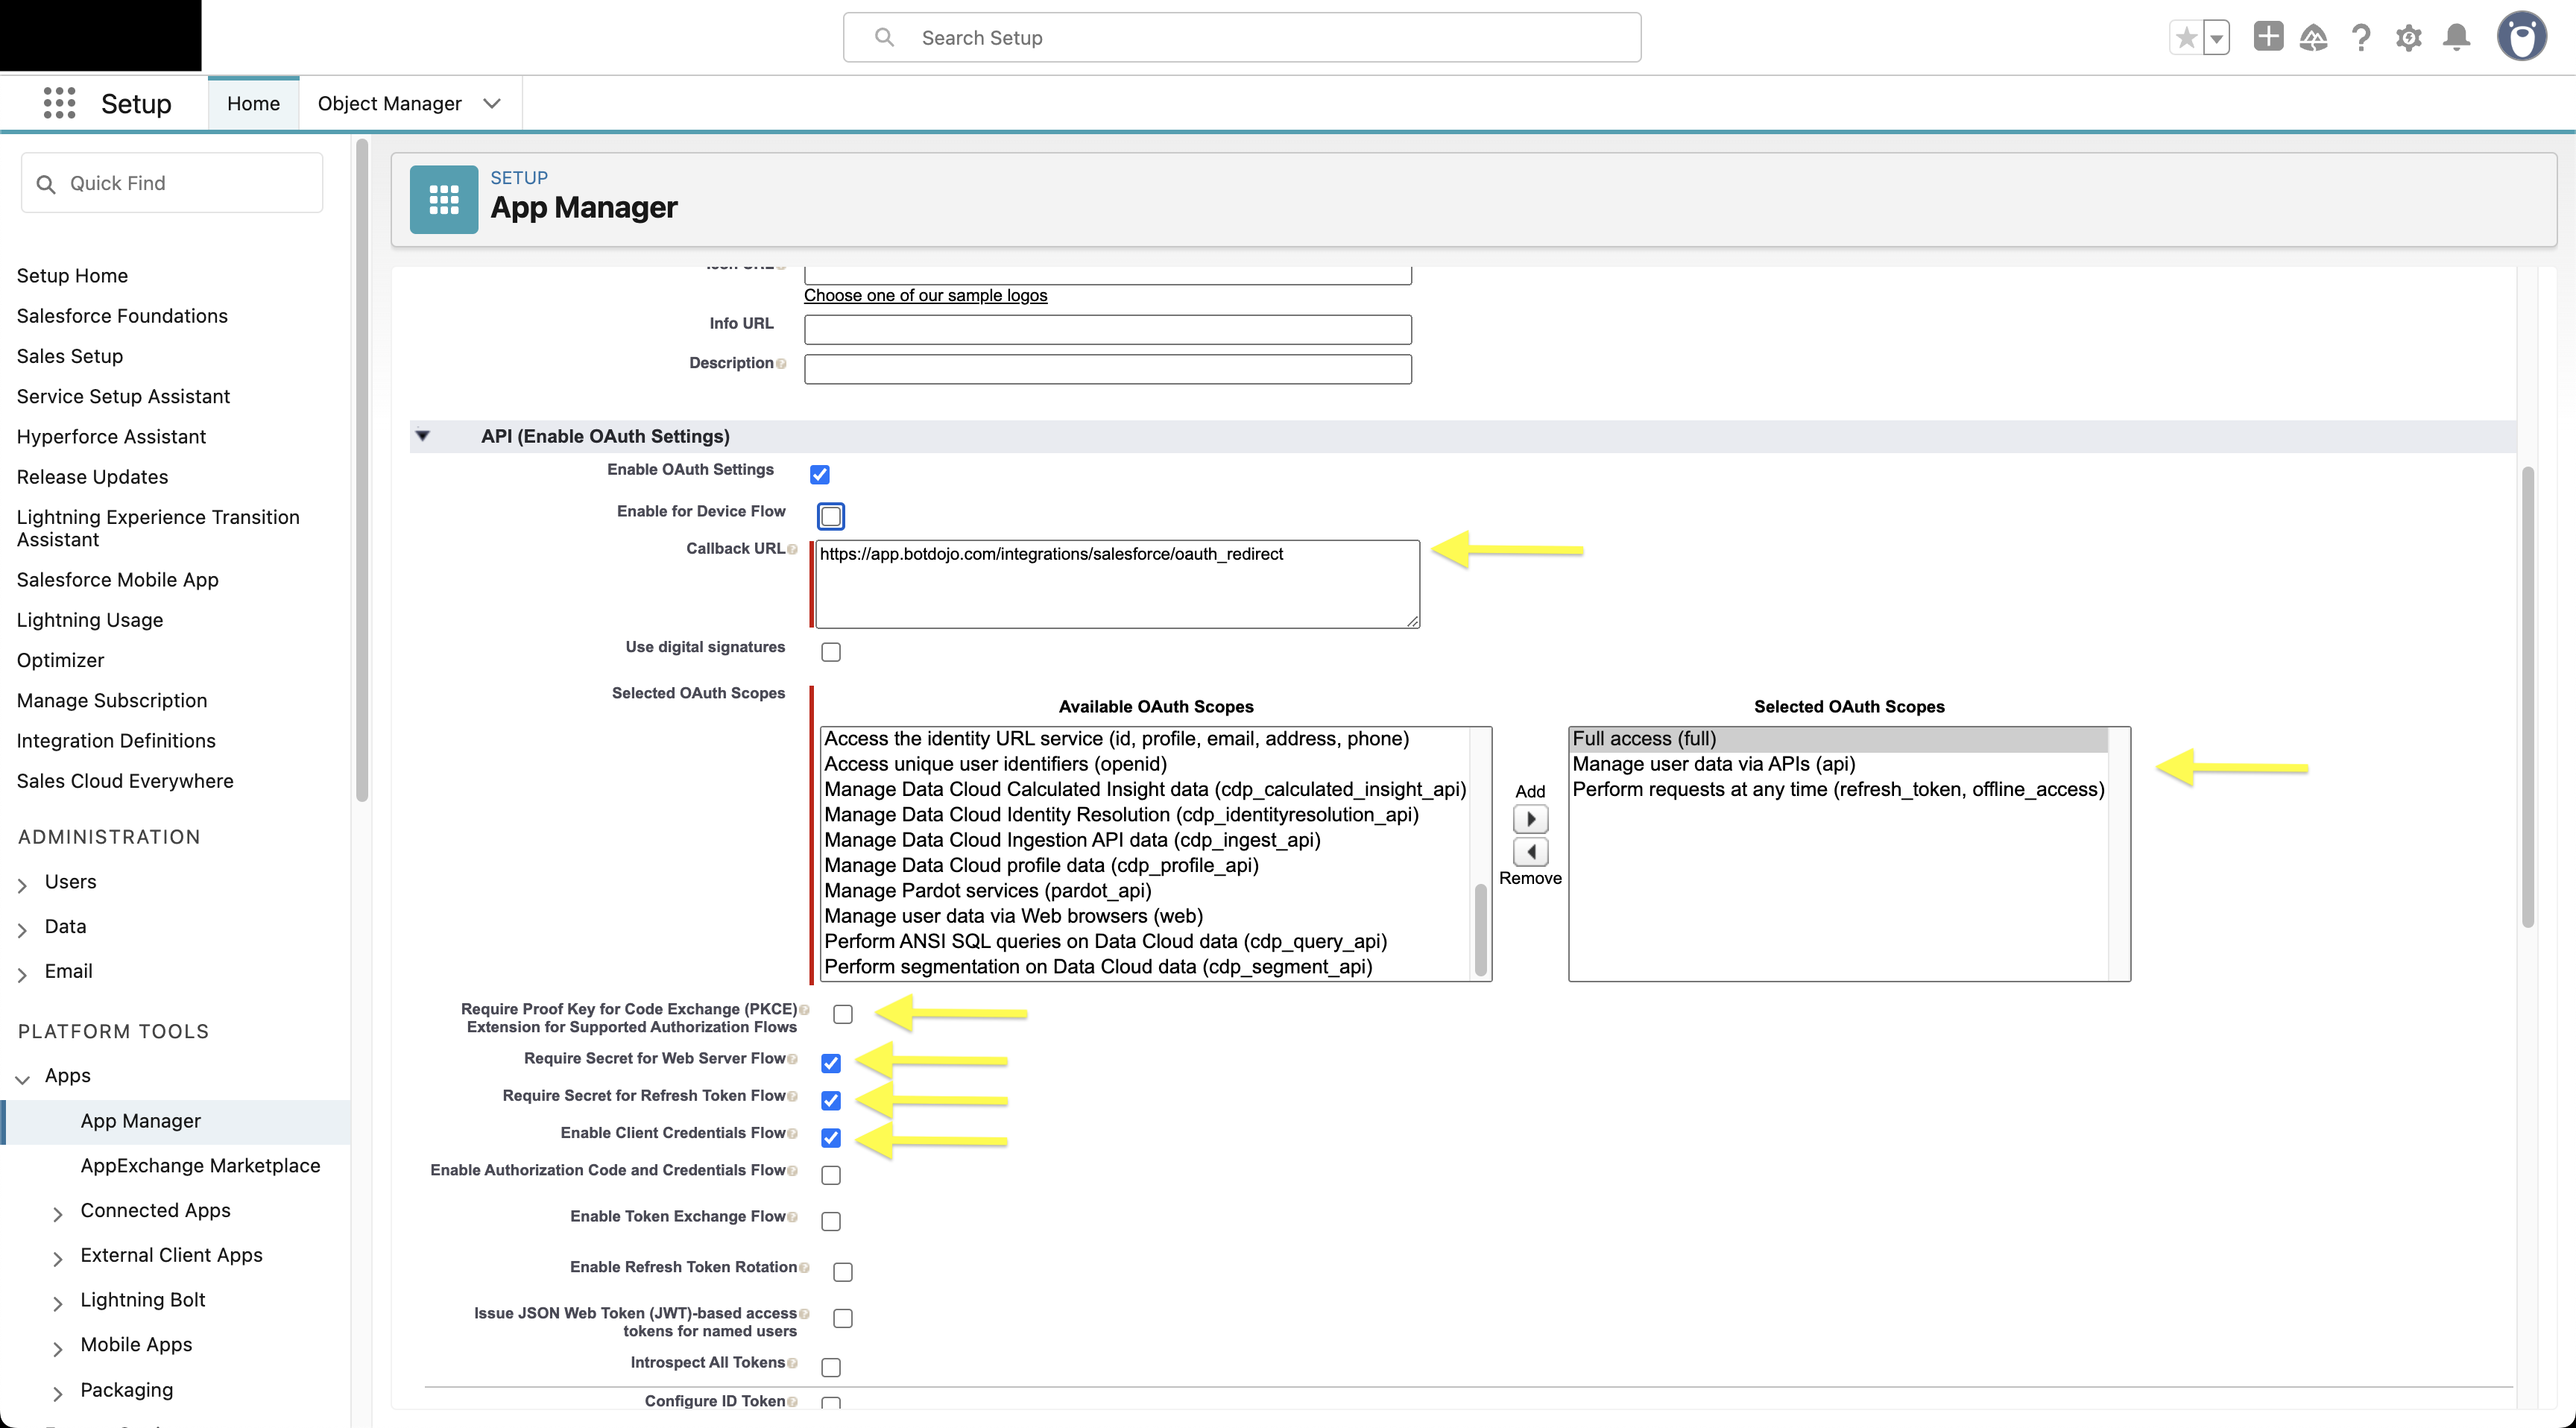Open the user profile avatar
This screenshot has height=1428, width=2576.
pos(2522,37)
